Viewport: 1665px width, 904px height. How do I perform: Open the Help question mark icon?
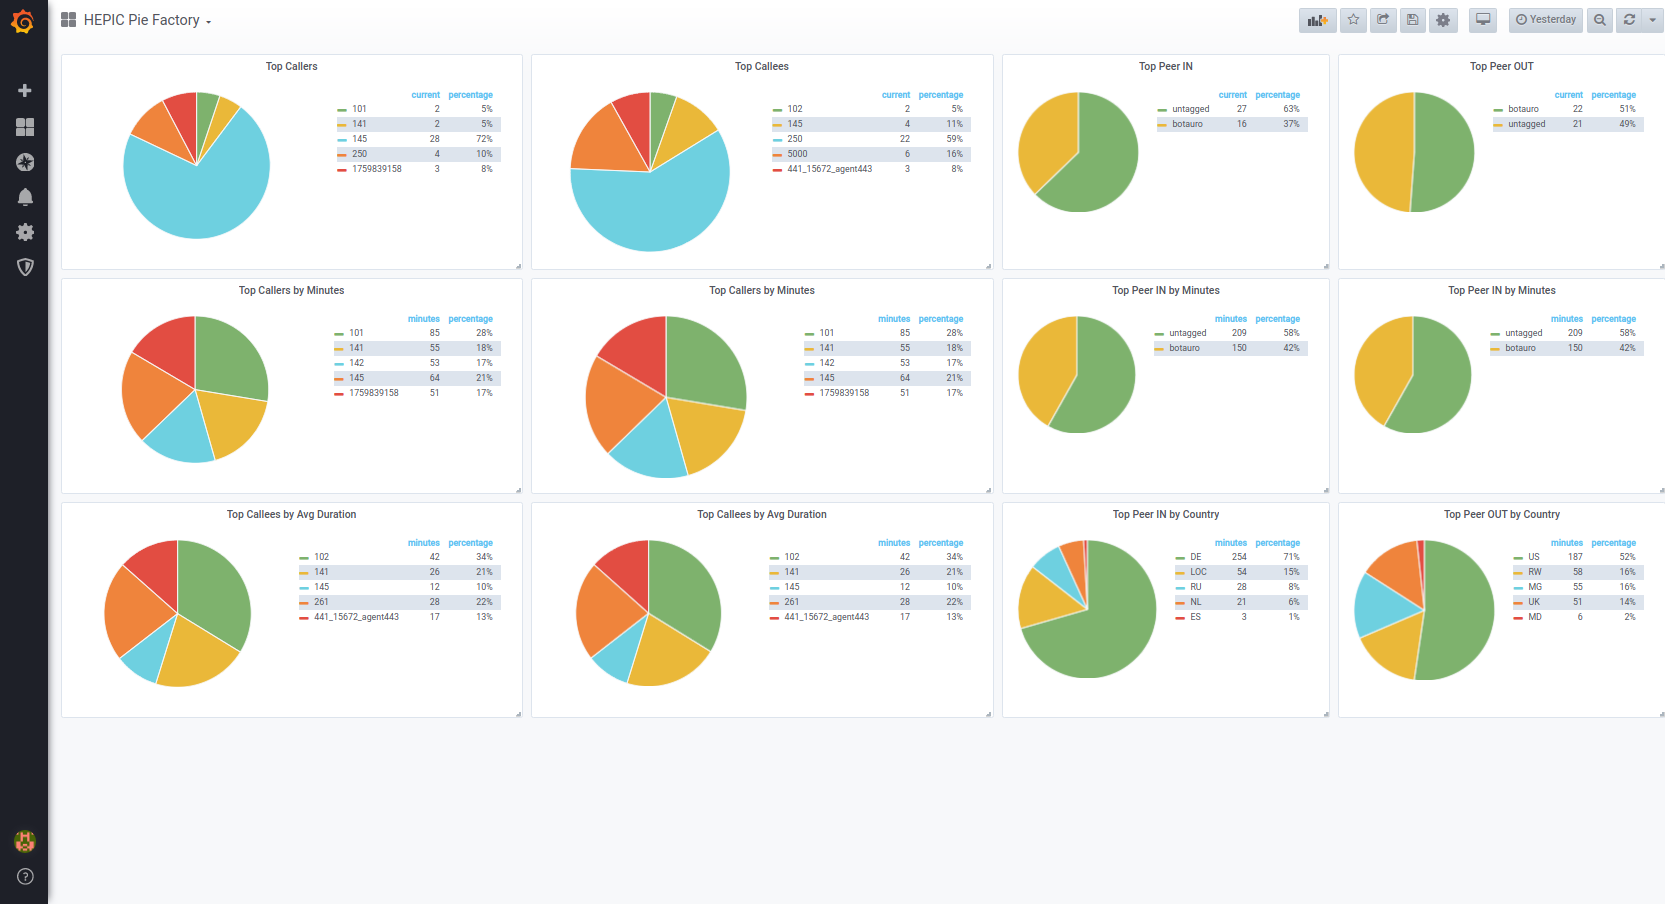pyautogui.click(x=25, y=877)
